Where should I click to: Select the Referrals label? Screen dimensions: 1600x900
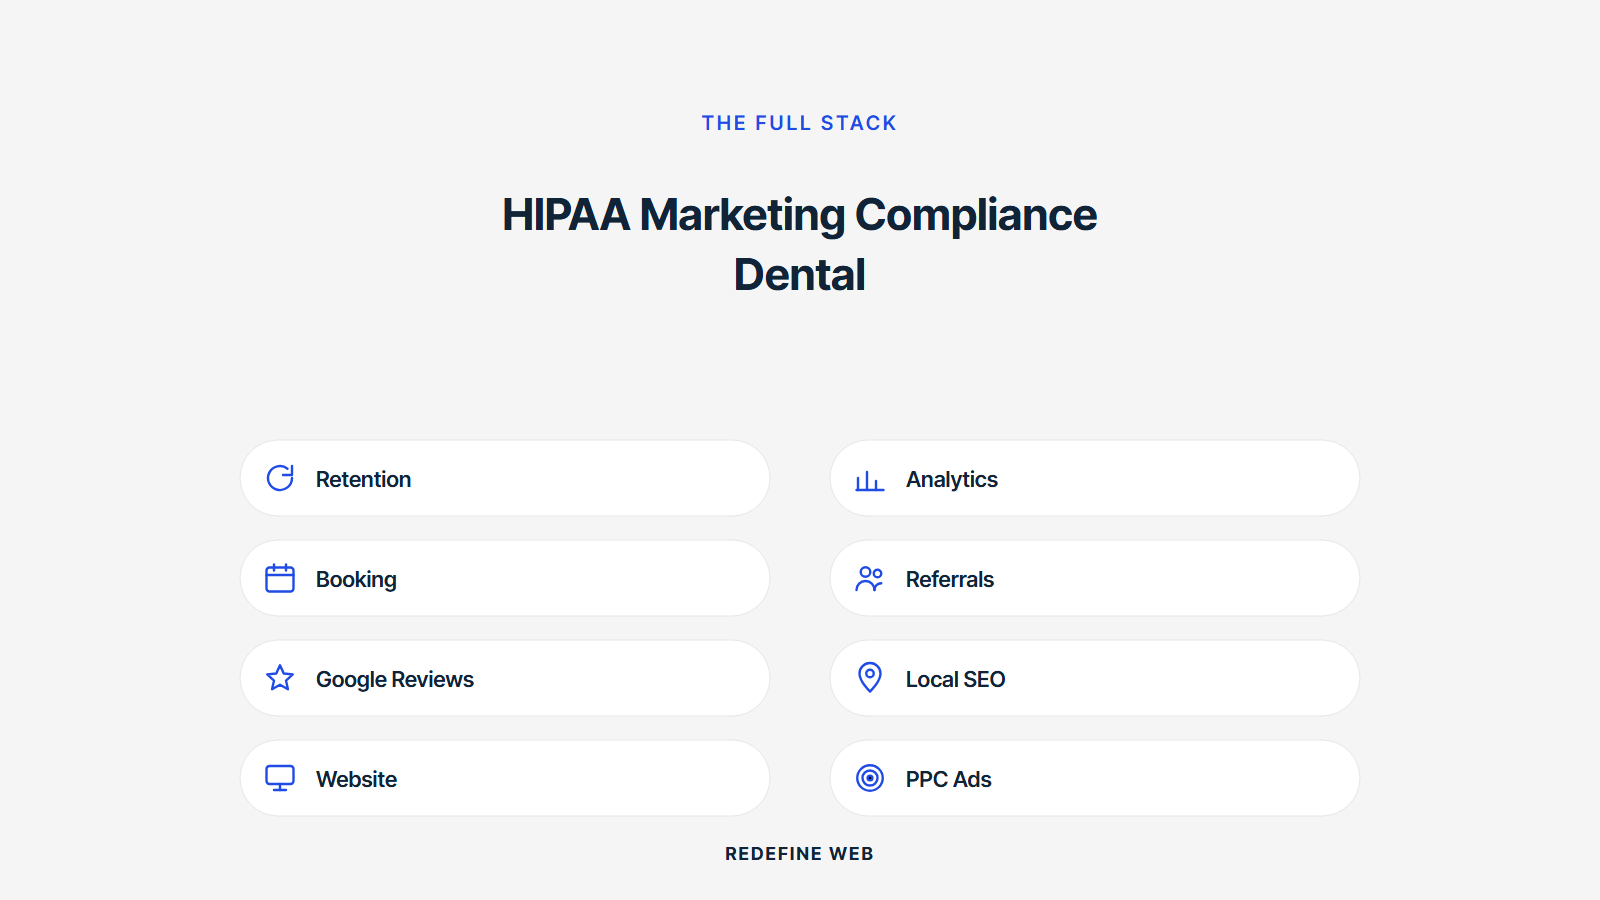[950, 579]
